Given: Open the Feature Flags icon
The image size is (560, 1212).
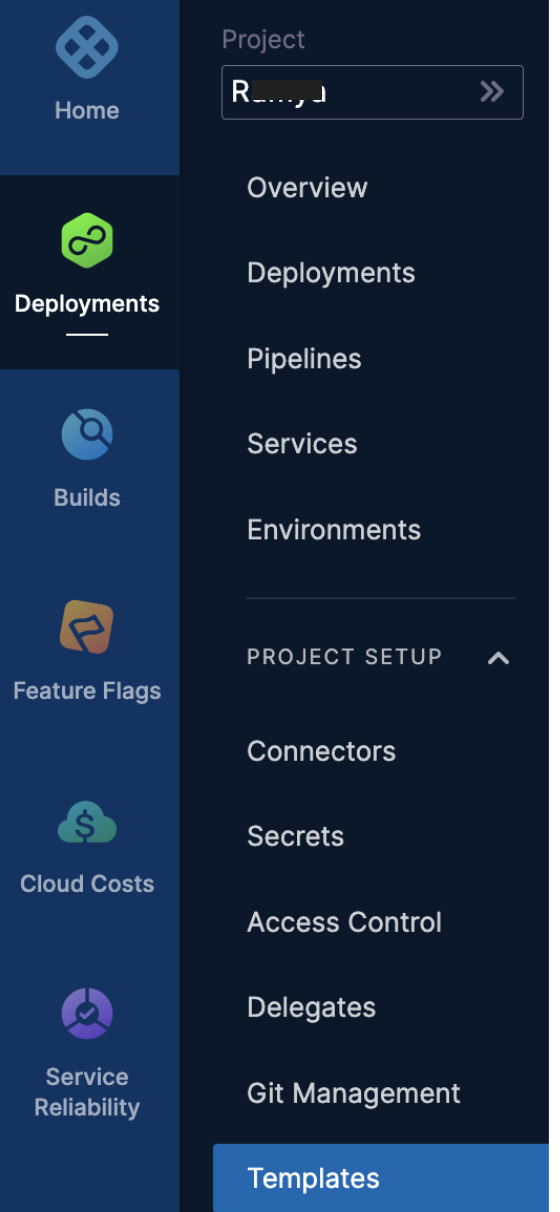Looking at the screenshot, I should [87, 627].
